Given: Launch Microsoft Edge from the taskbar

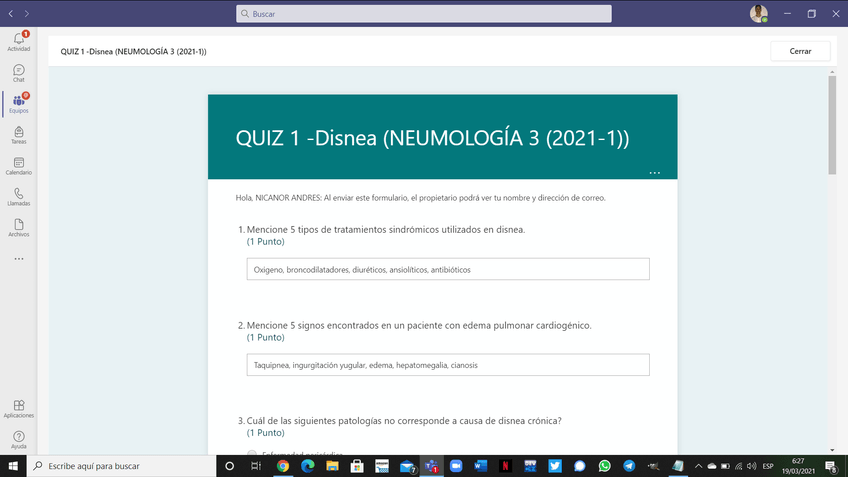Looking at the screenshot, I should tap(308, 466).
